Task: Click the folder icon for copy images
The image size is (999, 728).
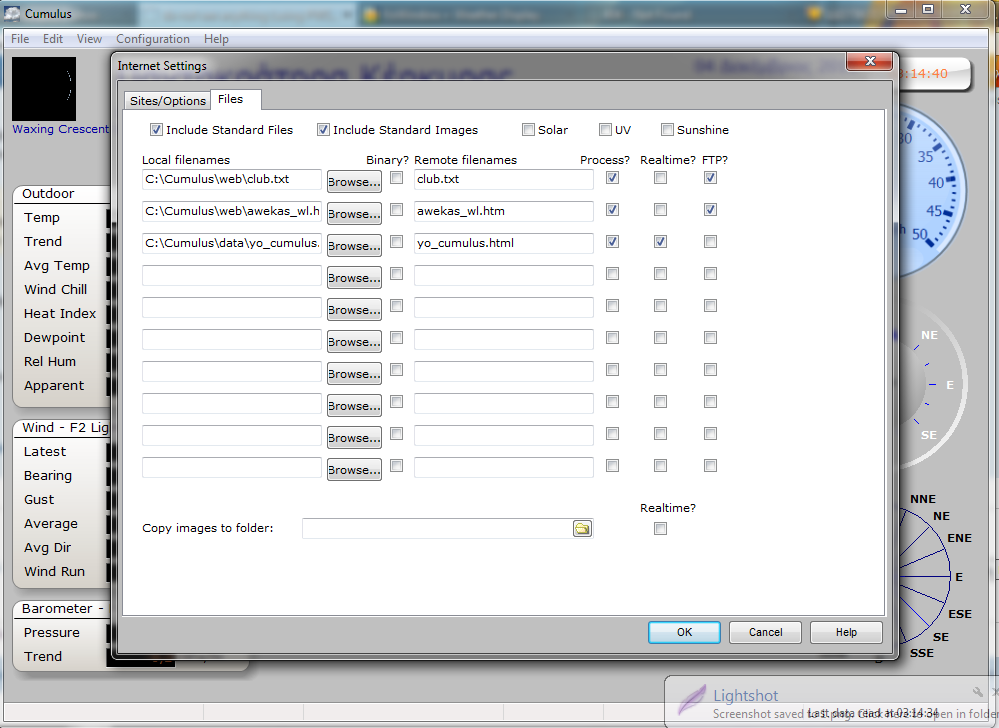Action: [x=582, y=528]
